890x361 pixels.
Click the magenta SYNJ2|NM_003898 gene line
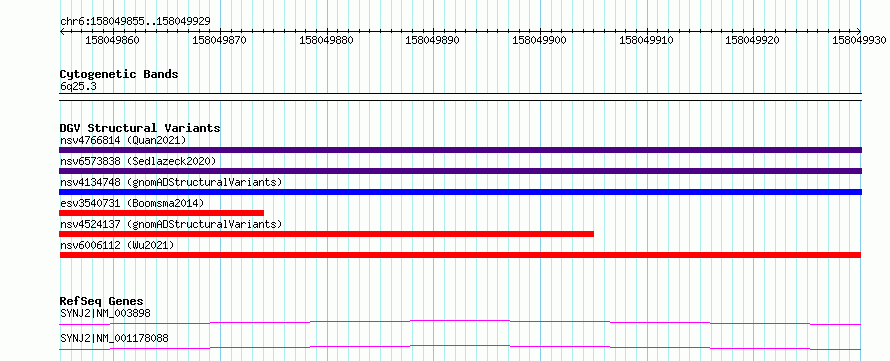point(460,323)
